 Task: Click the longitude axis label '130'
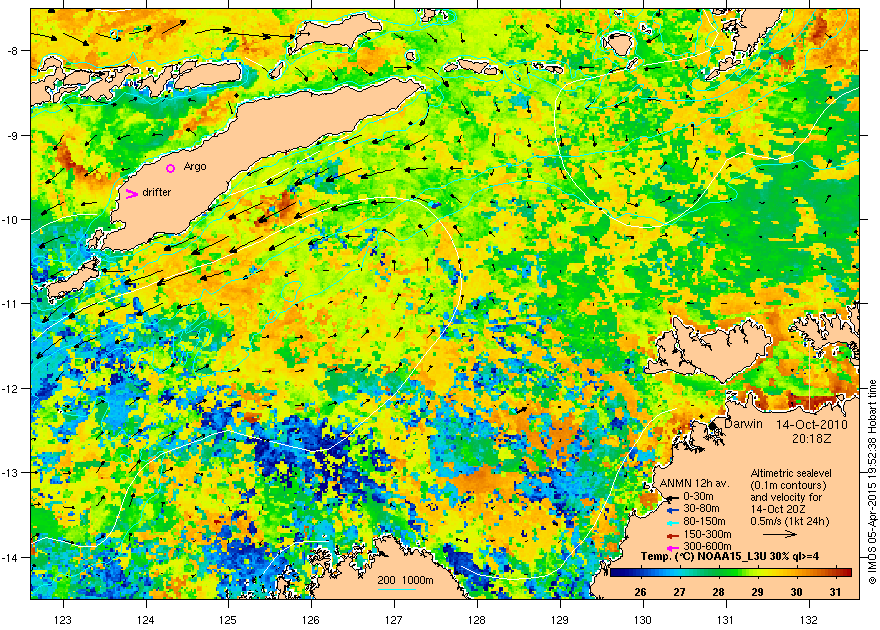tap(643, 619)
